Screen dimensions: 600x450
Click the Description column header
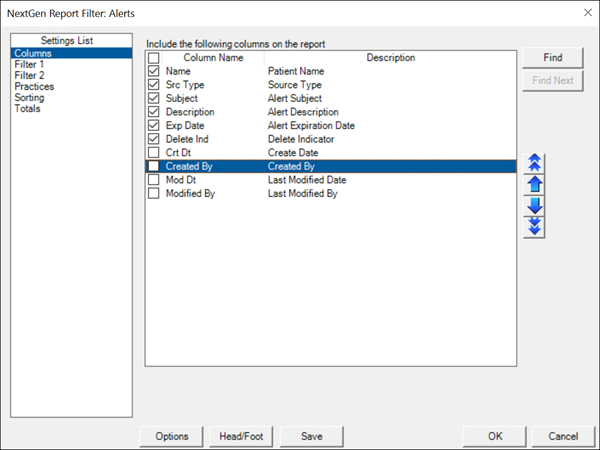click(x=390, y=58)
